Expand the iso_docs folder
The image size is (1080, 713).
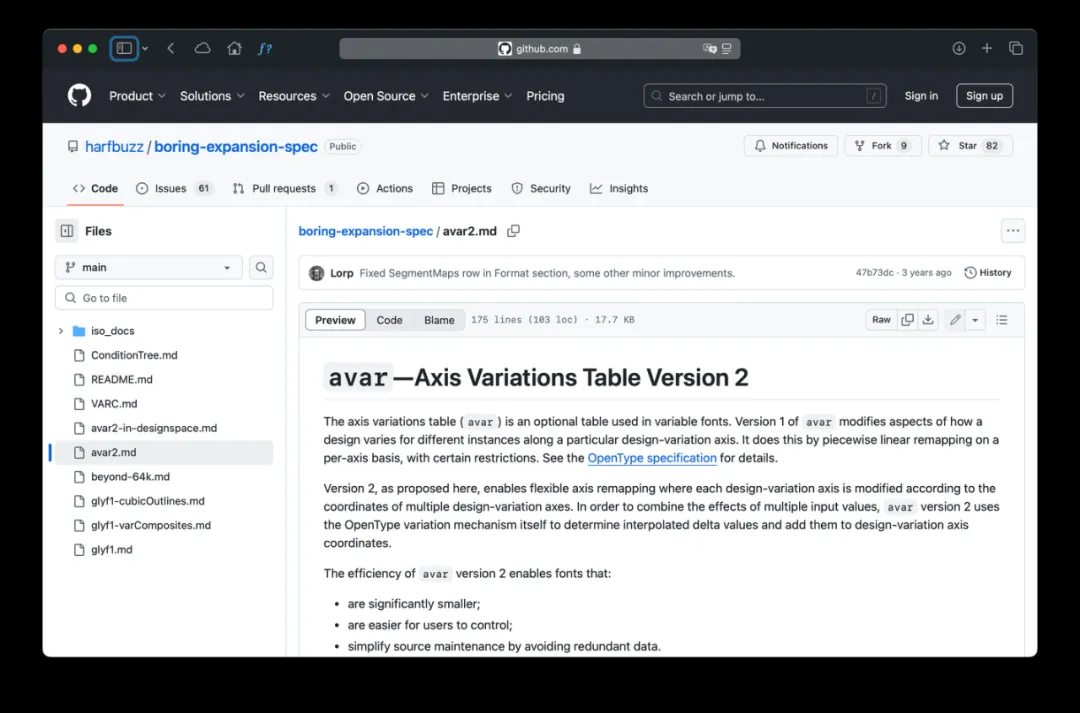61,331
